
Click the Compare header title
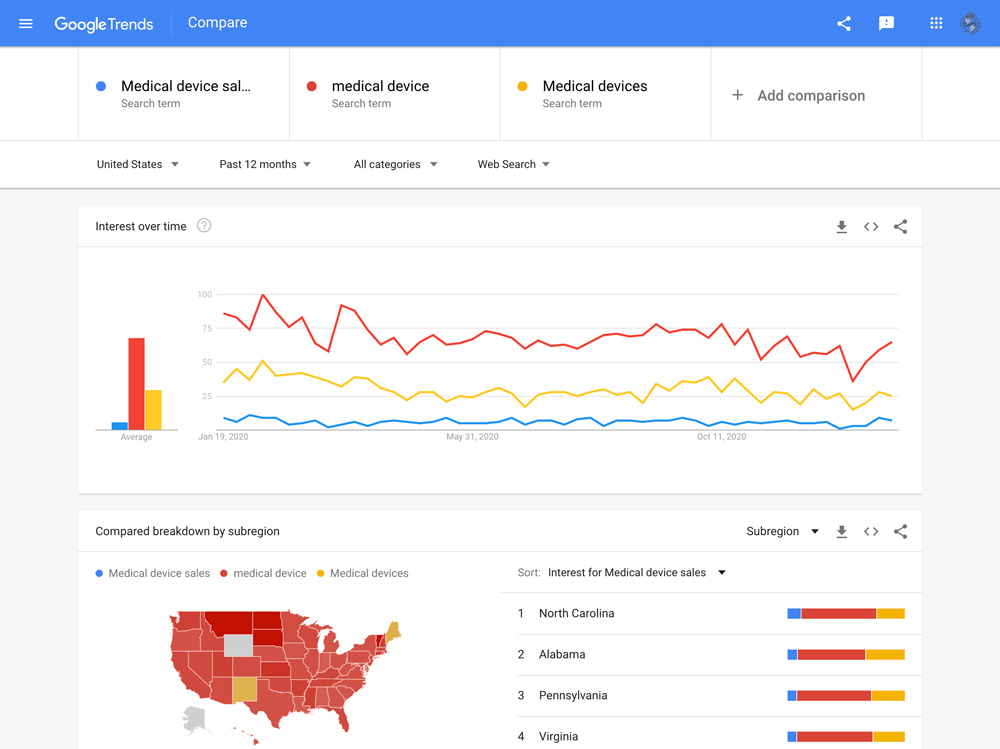[x=217, y=23]
